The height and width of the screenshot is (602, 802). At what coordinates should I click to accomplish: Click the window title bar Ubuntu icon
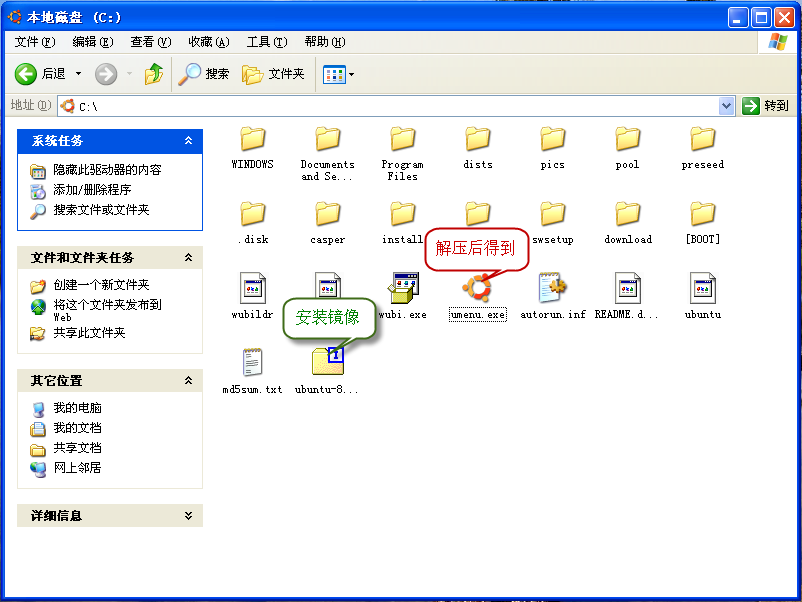coord(14,17)
